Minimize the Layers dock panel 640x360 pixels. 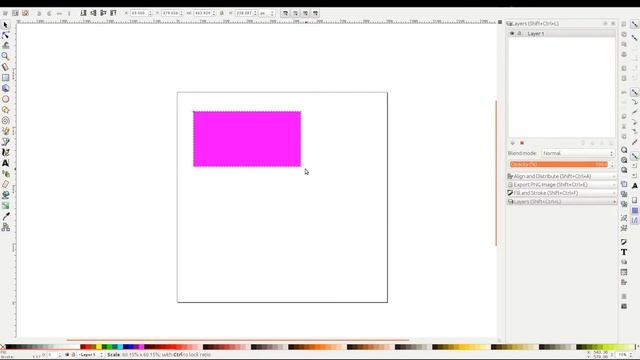point(605,24)
